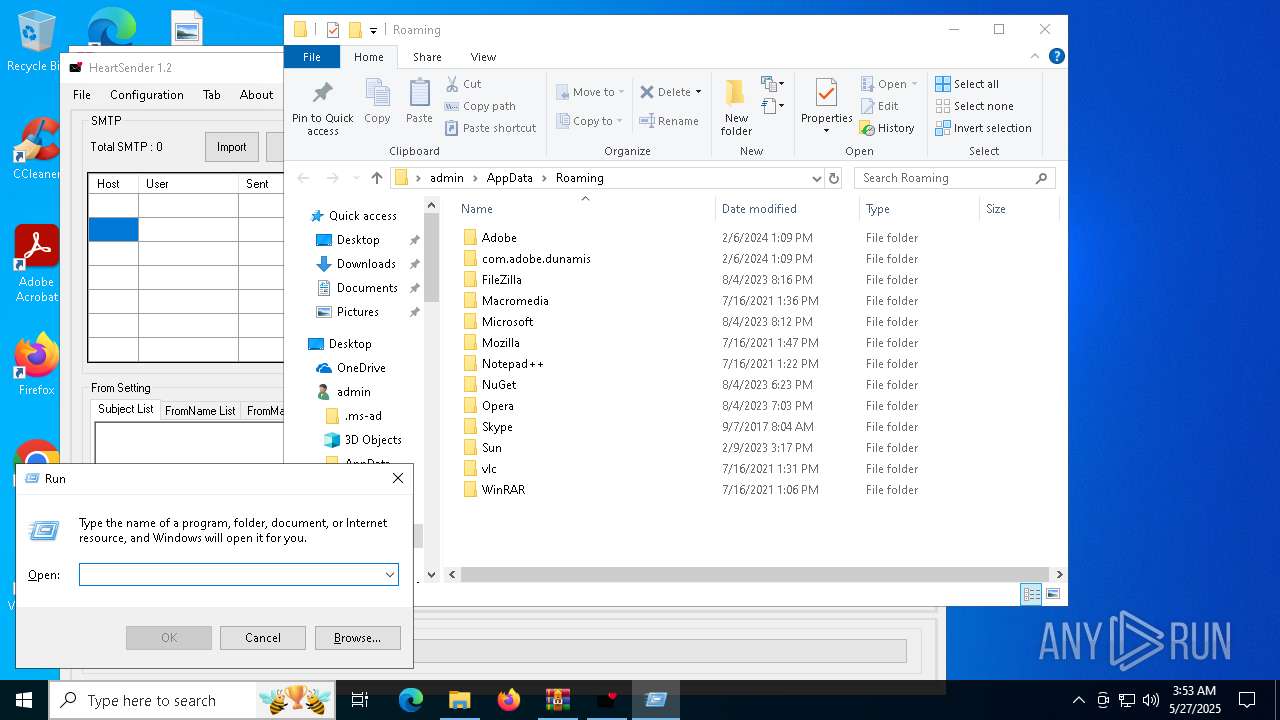Image resolution: width=1280 pixels, height=720 pixels.
Task: Open Run dialog Open combo dropdown
Action: pos(389,575)
